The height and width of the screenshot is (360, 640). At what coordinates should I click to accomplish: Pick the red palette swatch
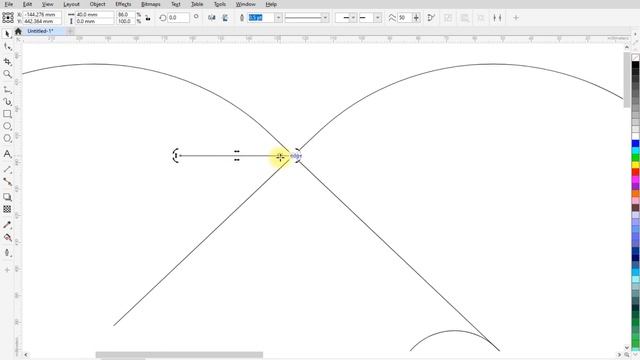coord(636,172)
